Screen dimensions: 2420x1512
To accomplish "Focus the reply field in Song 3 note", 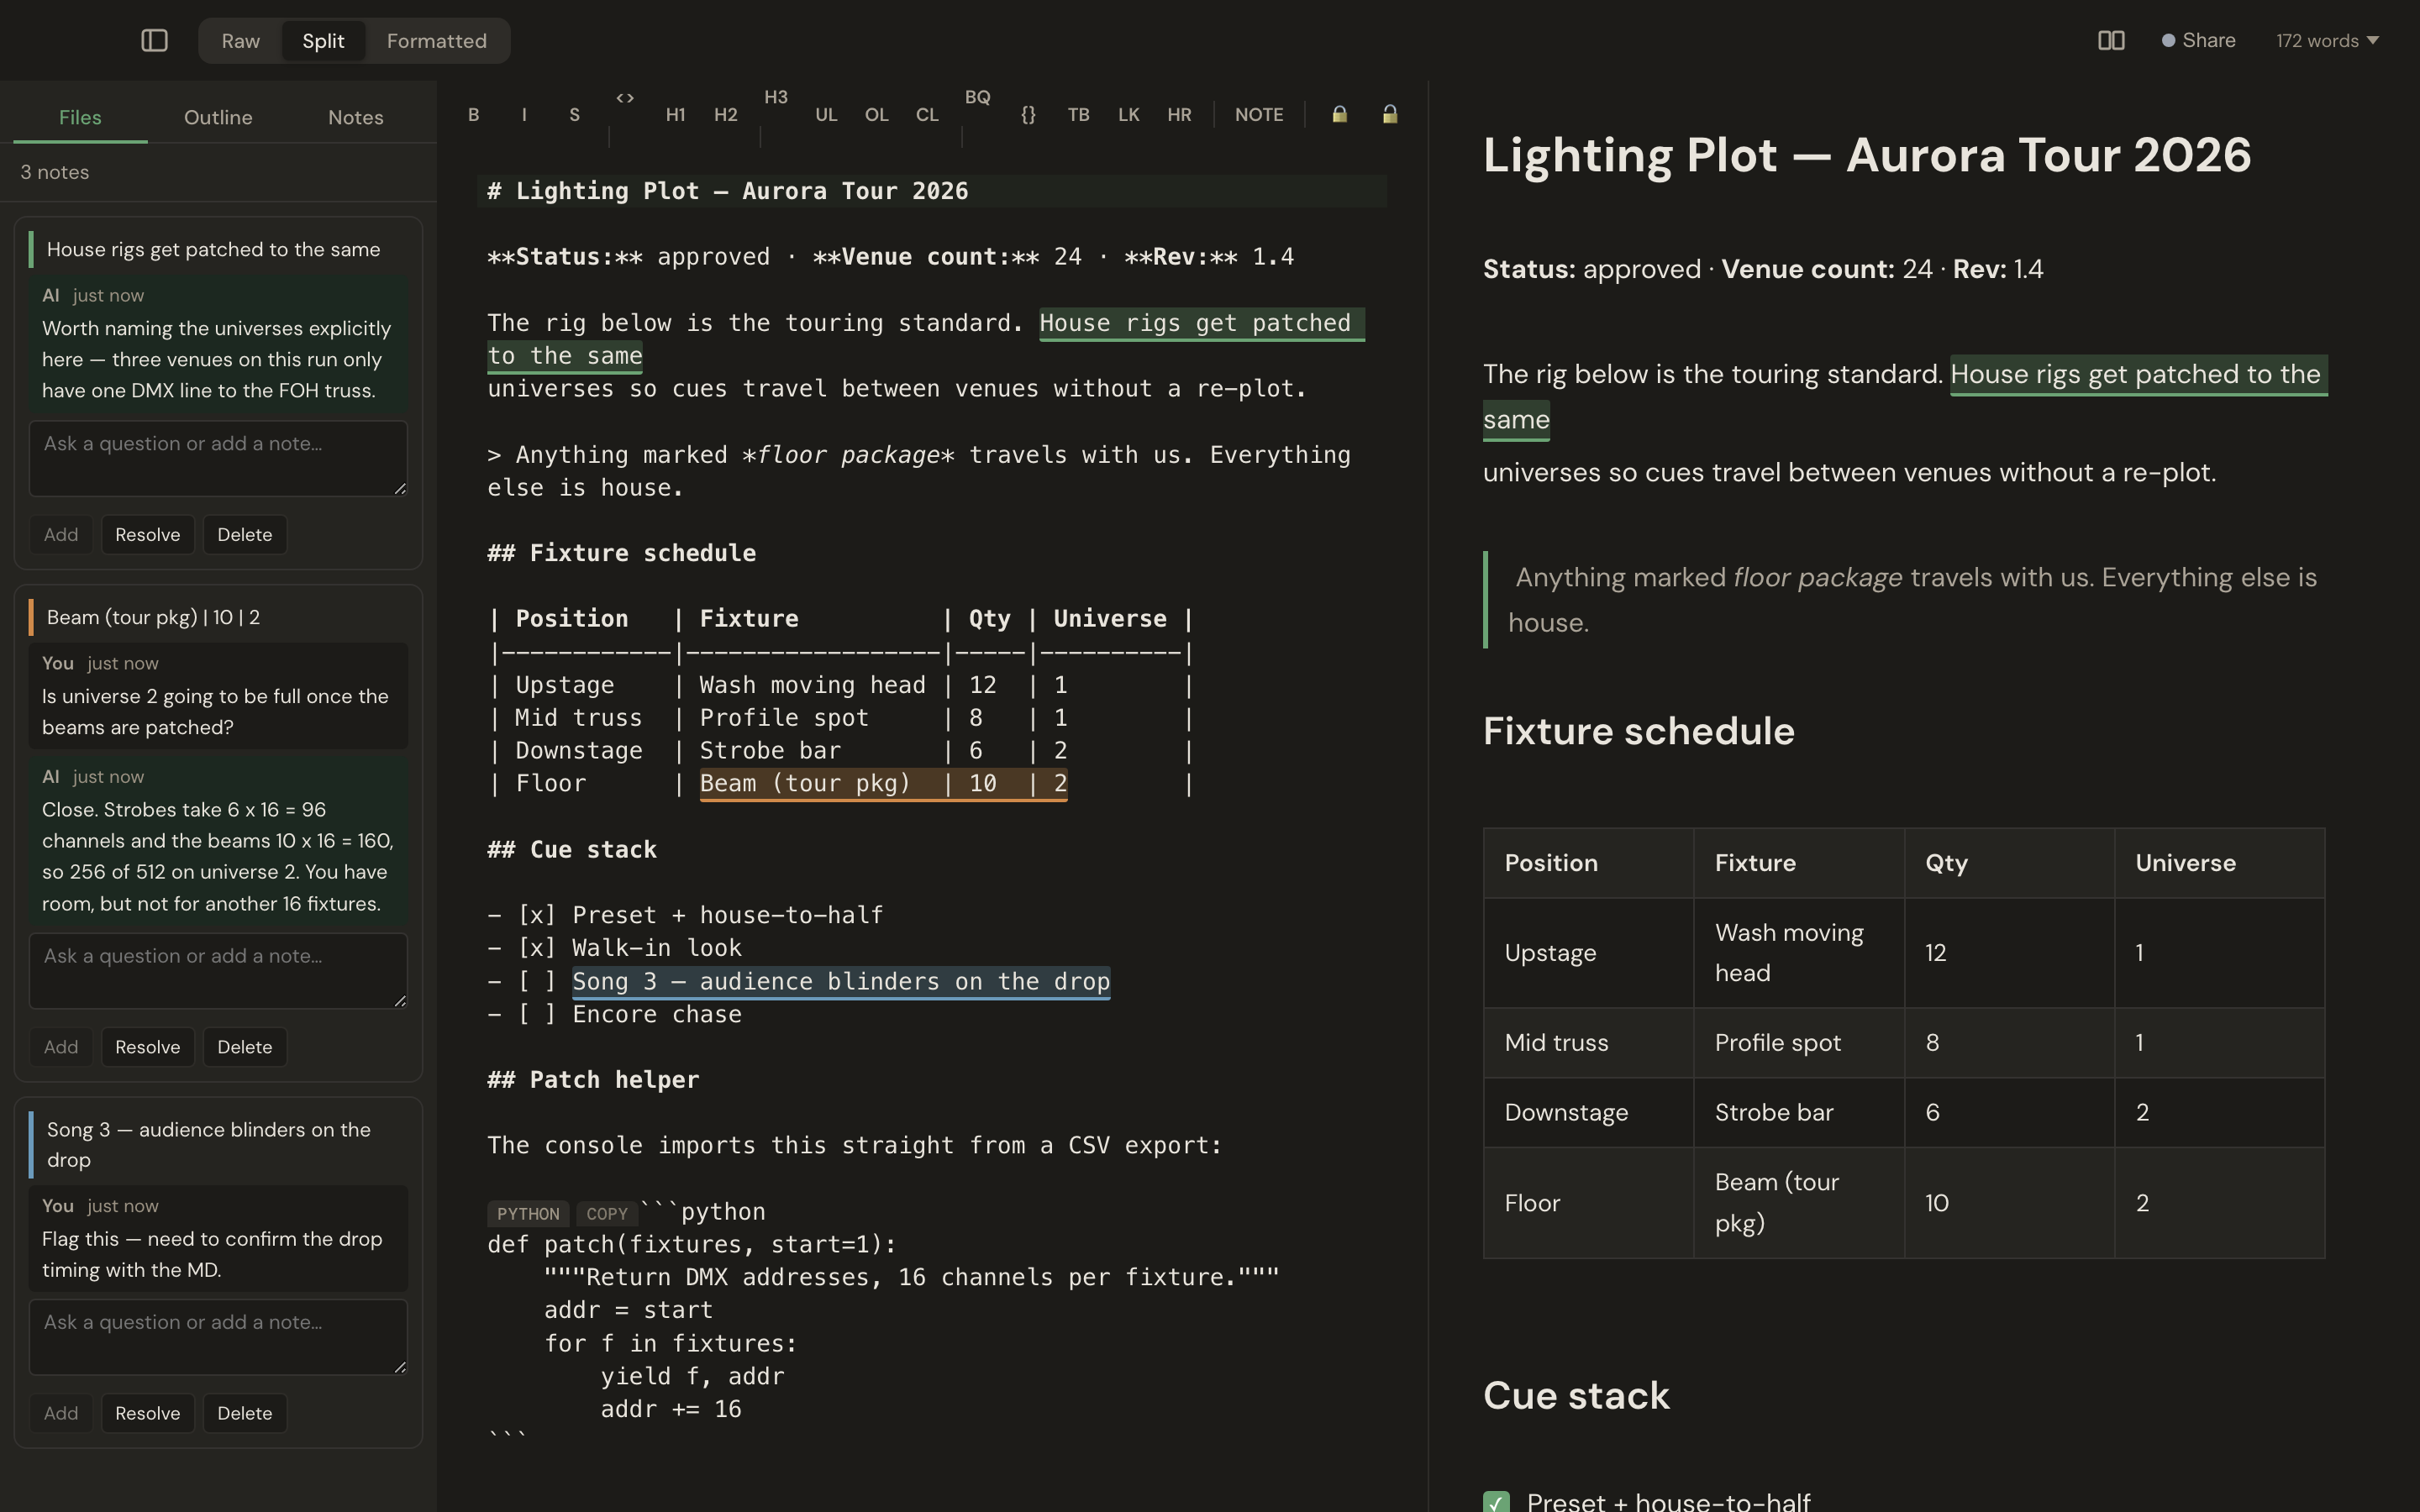I will coord(218,1336).
